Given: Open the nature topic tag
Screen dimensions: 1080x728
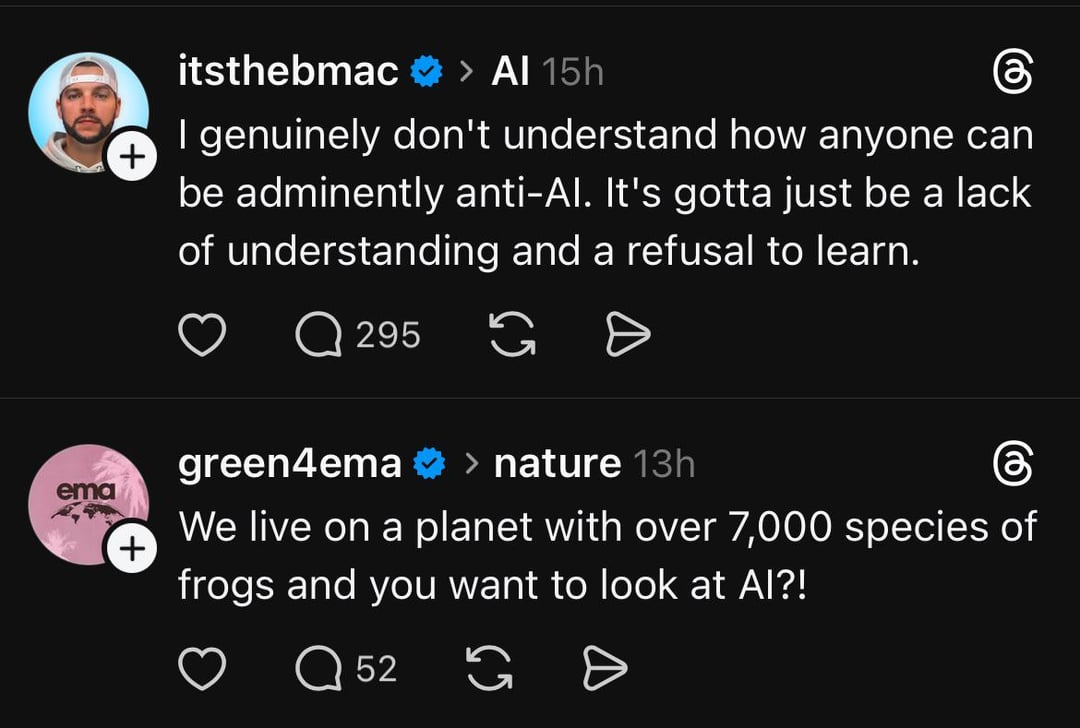Looking at the screenshot, I should point(557,464).
